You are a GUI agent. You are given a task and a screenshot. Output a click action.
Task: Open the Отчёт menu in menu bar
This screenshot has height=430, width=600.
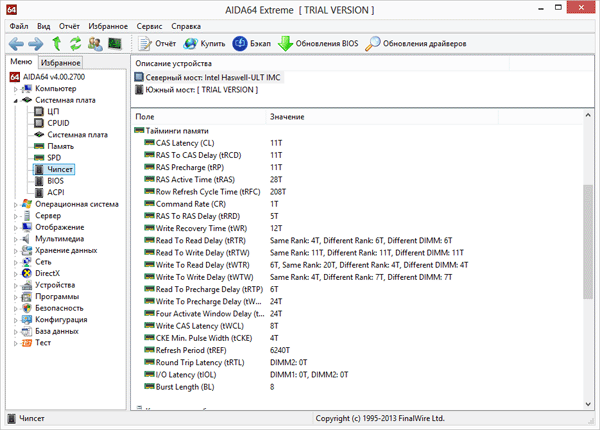pyautogui.click(x=69, y=26)
